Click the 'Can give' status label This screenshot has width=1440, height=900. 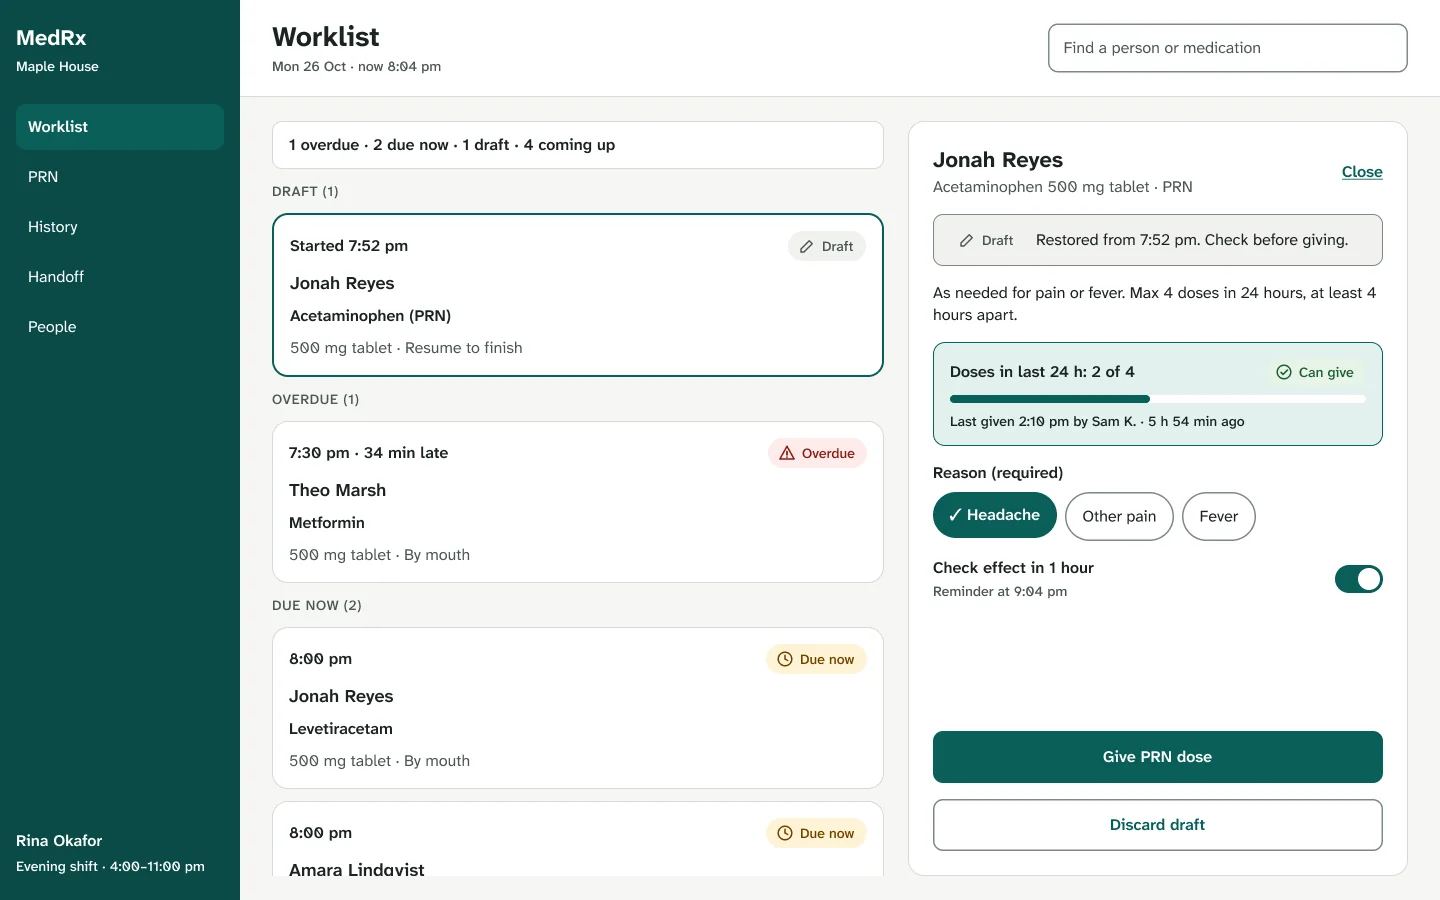click(x=1326, y=372)
